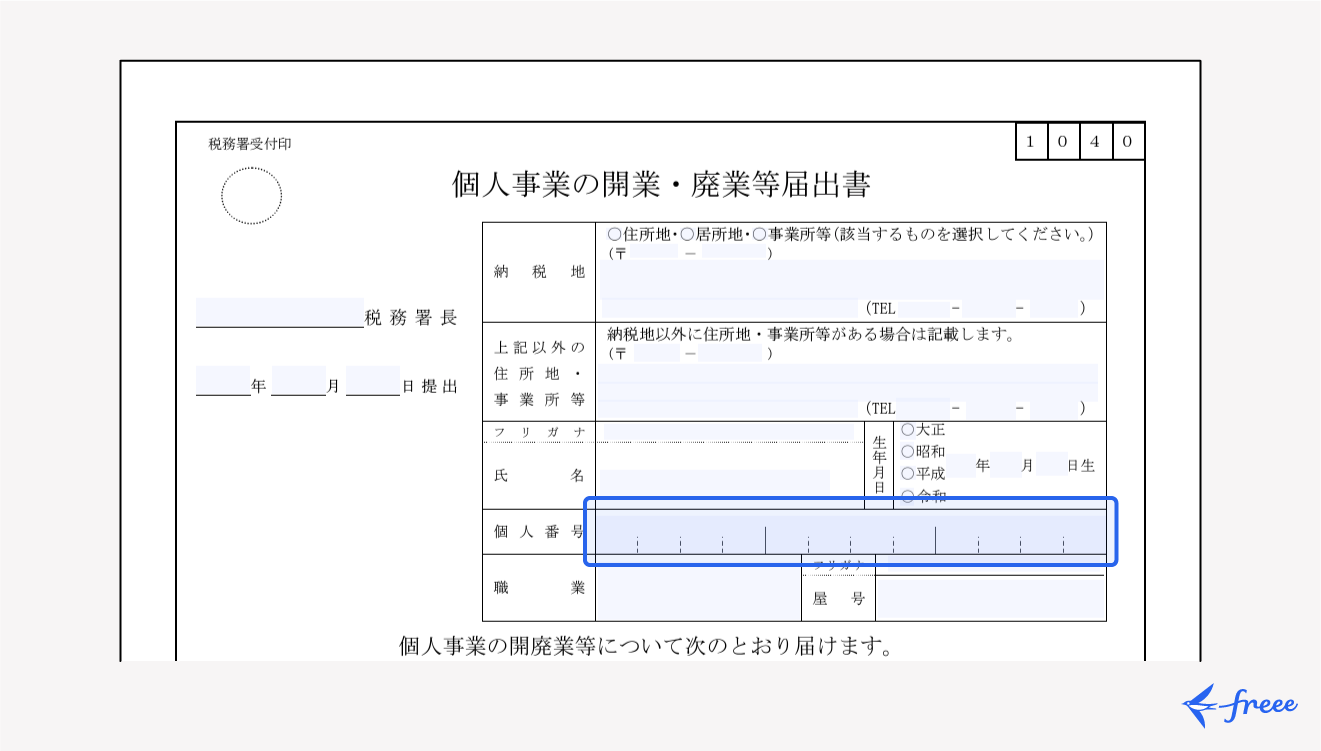The image size is (1321, 751).
Task: Click the 氏名 name input field
Action: (x=714, y=482)
